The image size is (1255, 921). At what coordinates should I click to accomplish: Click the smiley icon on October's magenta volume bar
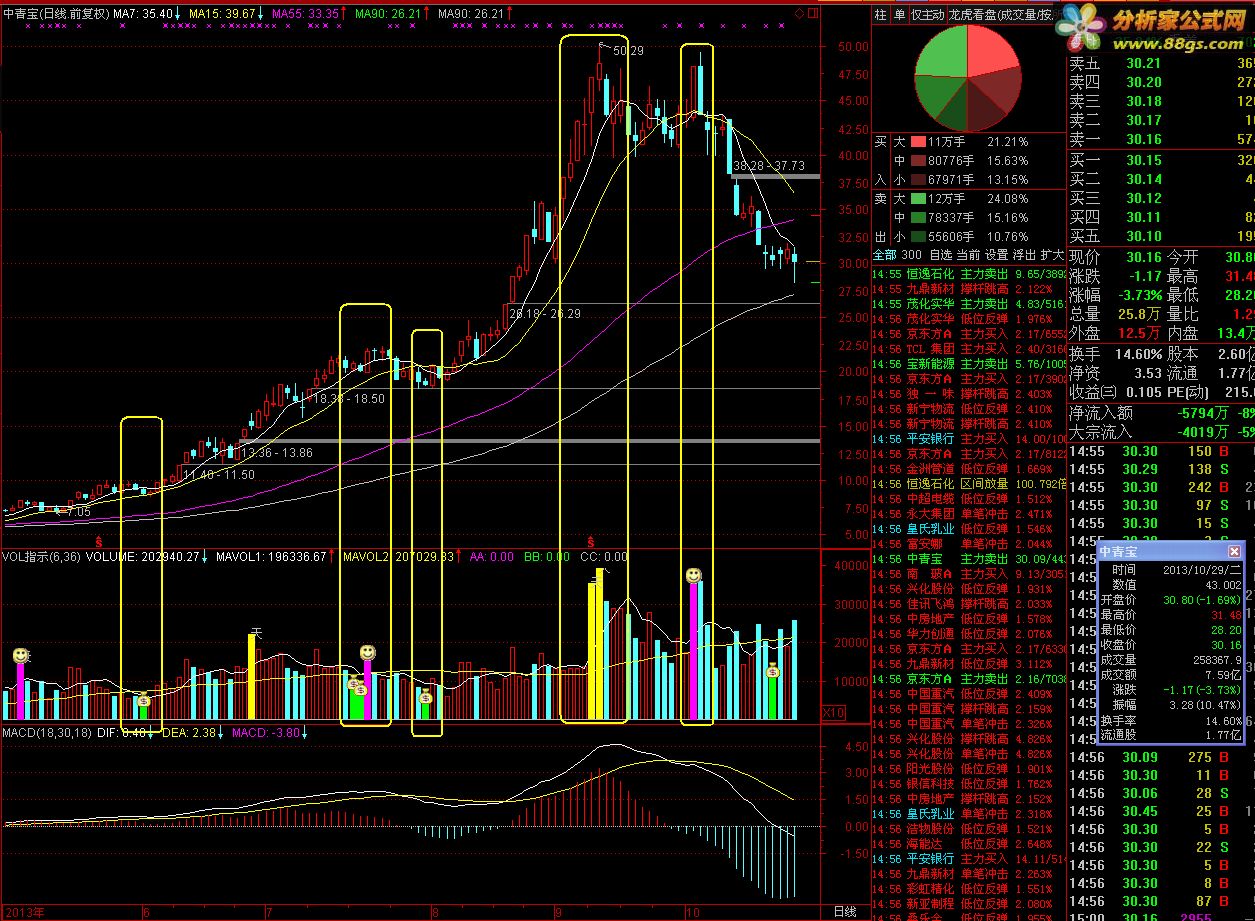(693, 575)
